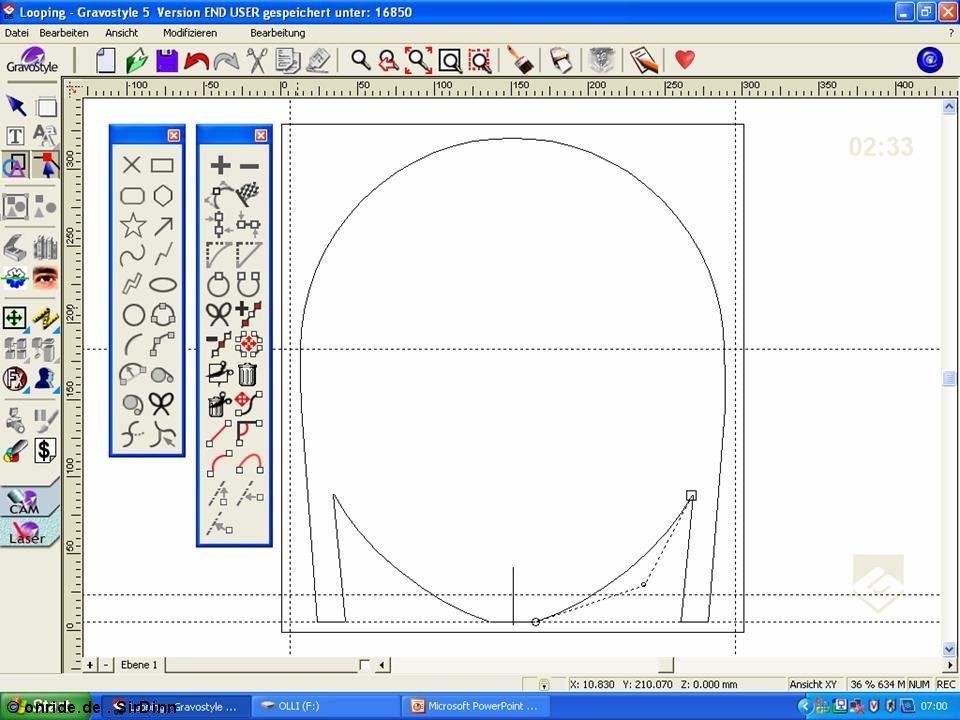
Task: Open the Ansicht menu
Action: click(x=121, y=33)
